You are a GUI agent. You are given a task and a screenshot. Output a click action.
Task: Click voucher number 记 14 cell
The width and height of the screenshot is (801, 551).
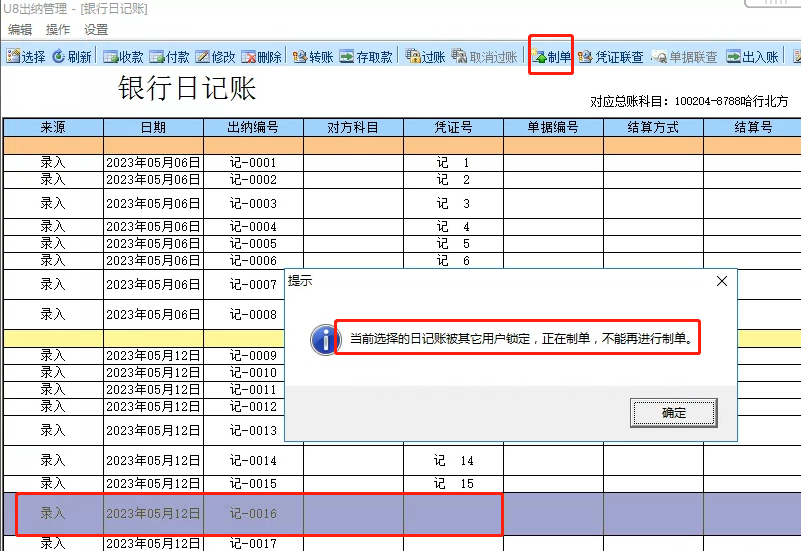(454, 461)
